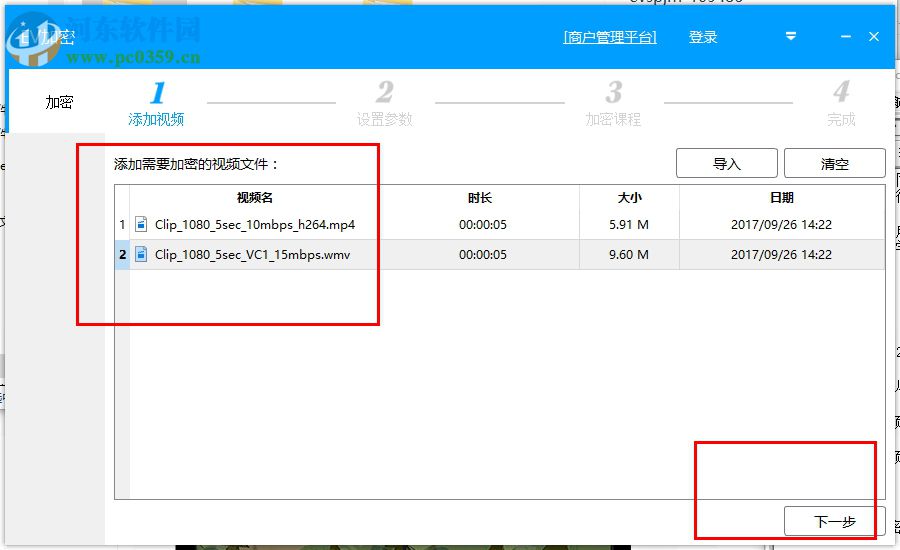Click row number 2 in the list
Viewport: 900px width, 550px height.
click(122, 254)
